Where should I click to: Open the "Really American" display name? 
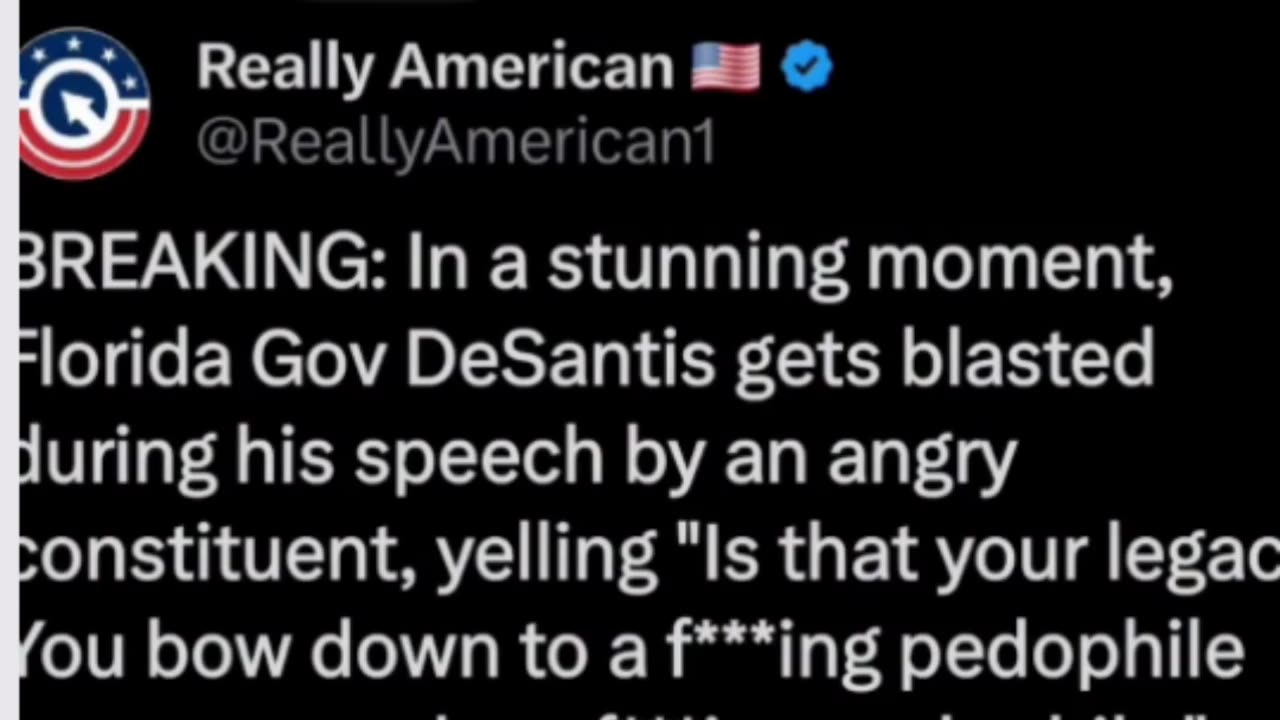point(435,68)
